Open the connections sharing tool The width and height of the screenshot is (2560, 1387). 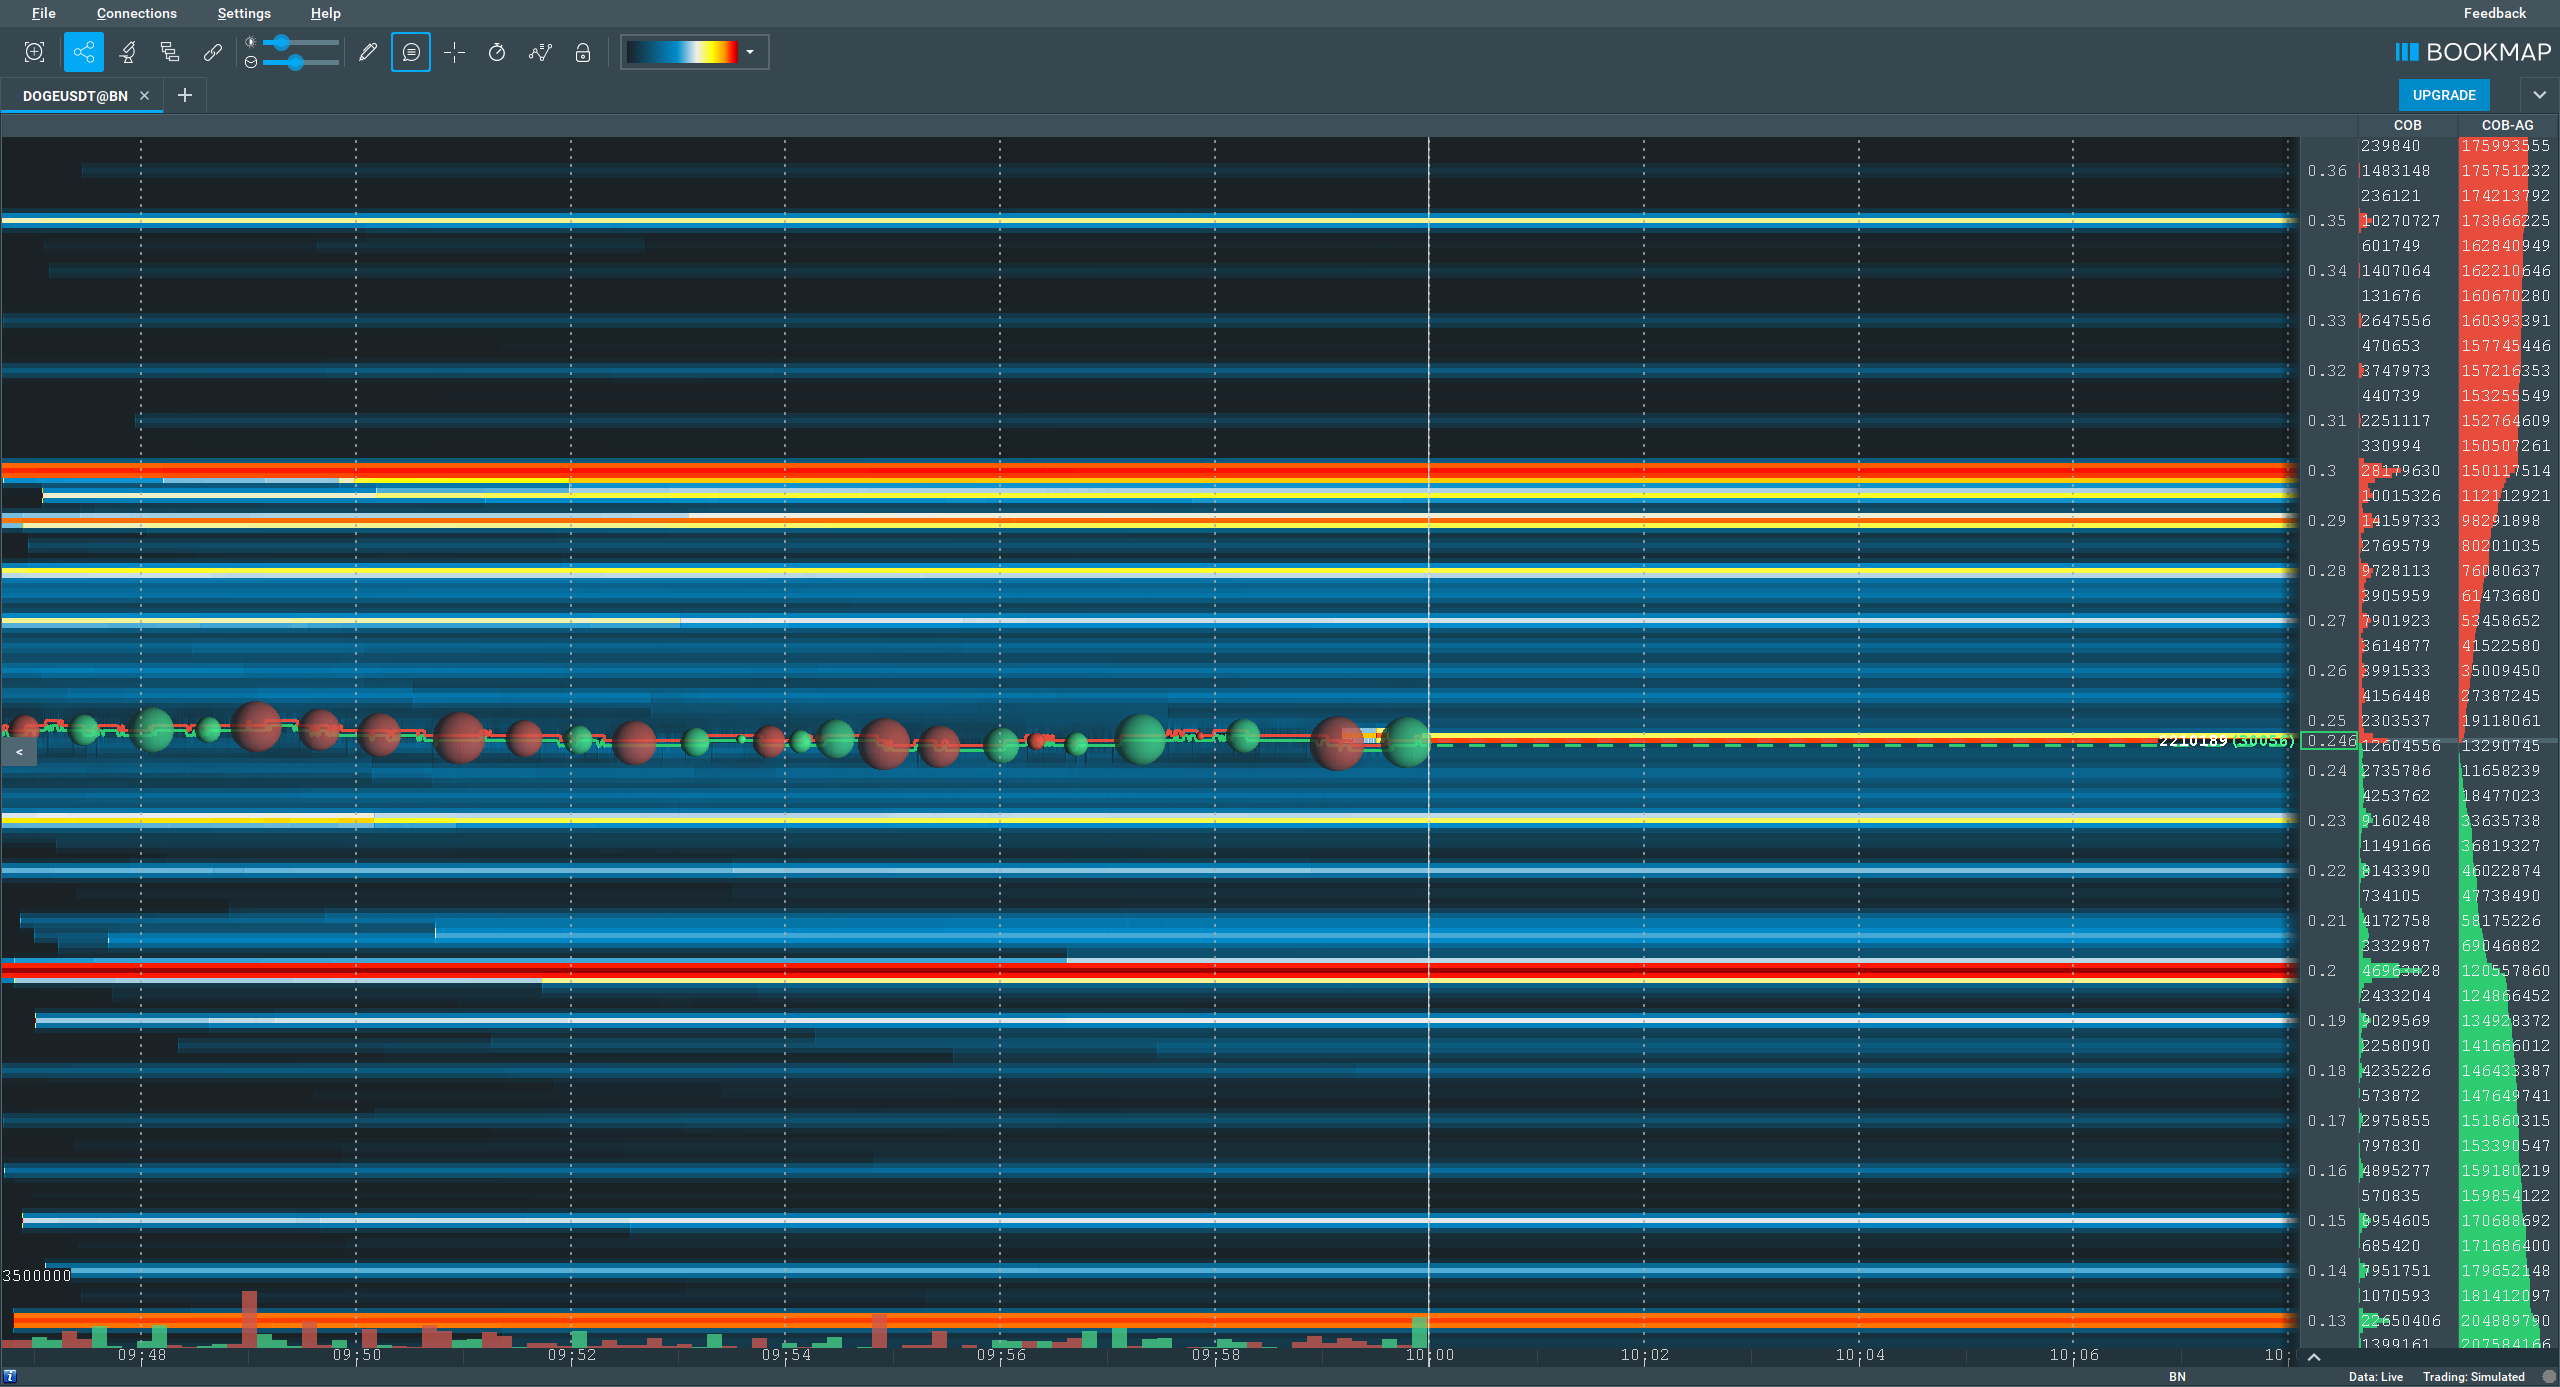tap(84, 52)
